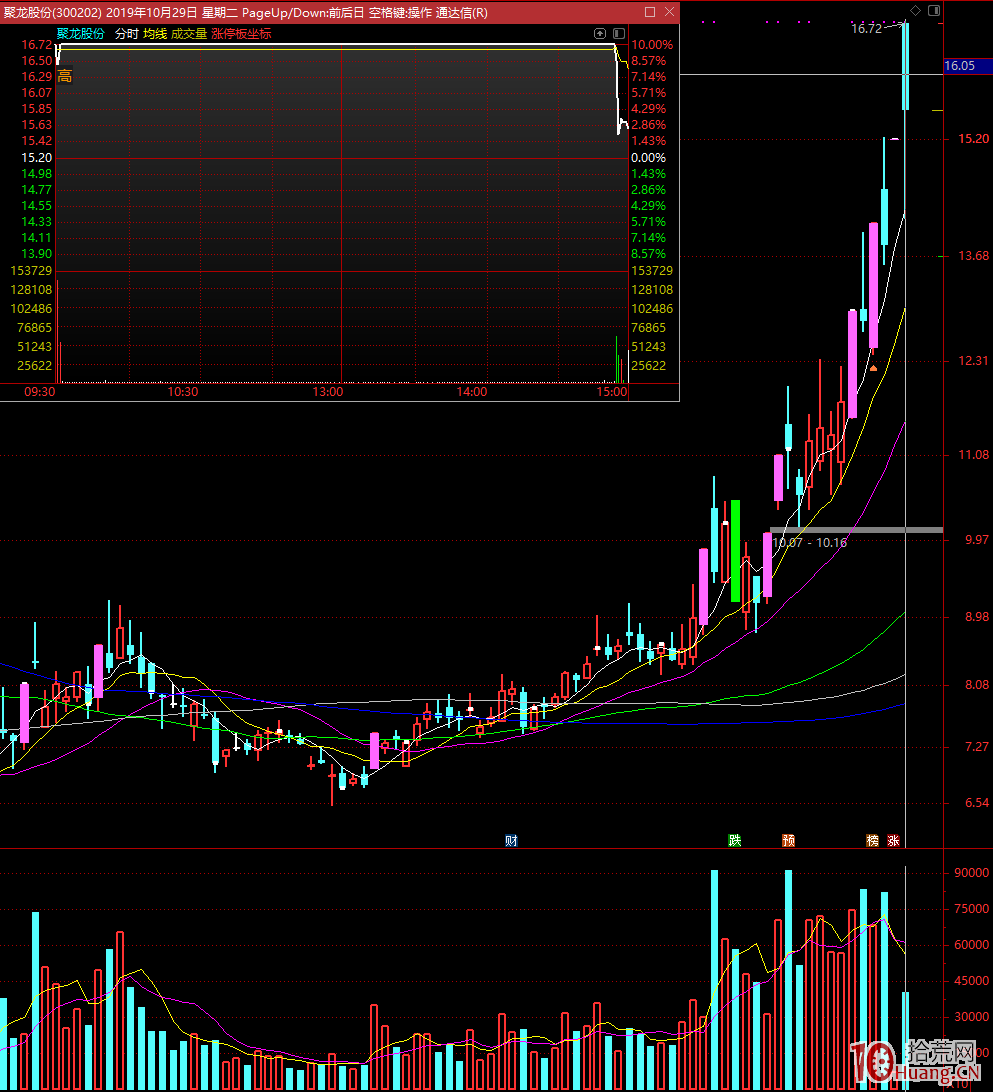Click the 16.05 price tag on axis
This screenshot has width=993, height=1092.
959,66
